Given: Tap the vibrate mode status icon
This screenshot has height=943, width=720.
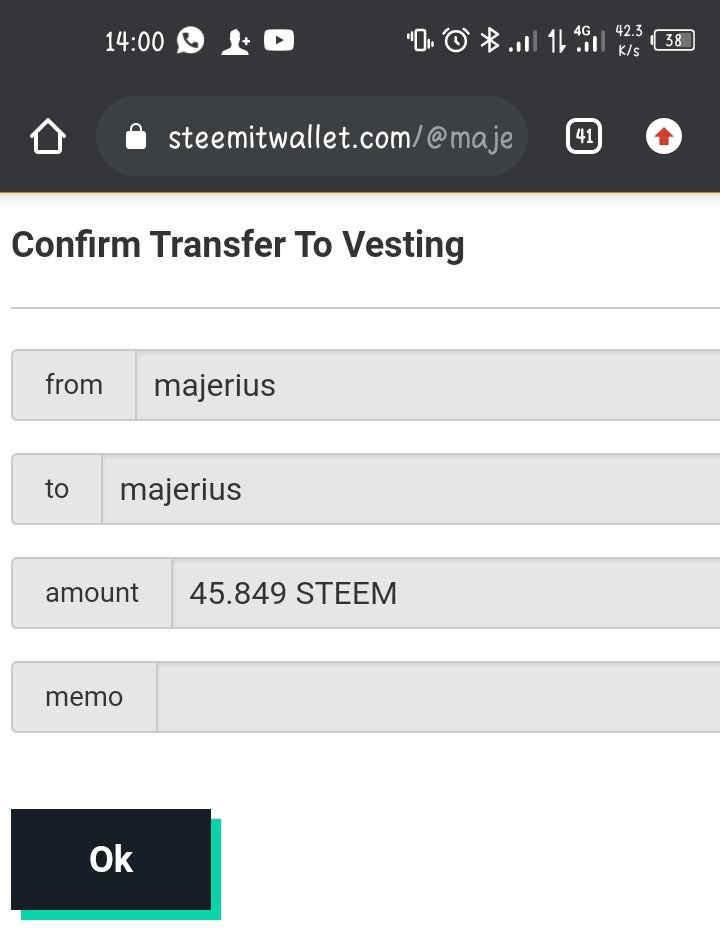Looking at the screenshot, I should point(420,41).
